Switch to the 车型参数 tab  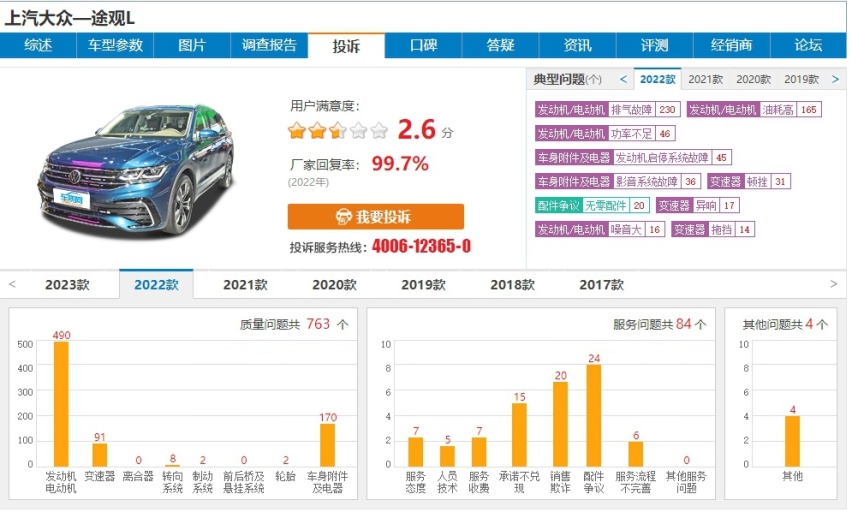point(115,45)
